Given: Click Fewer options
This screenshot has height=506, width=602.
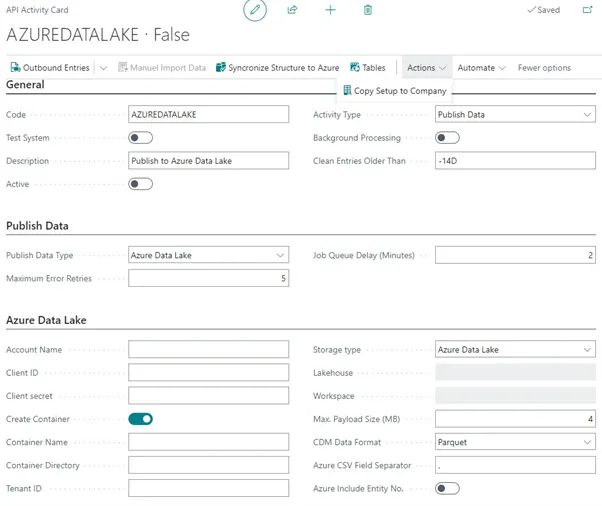Looking at the screenshot, I should 544,68.
